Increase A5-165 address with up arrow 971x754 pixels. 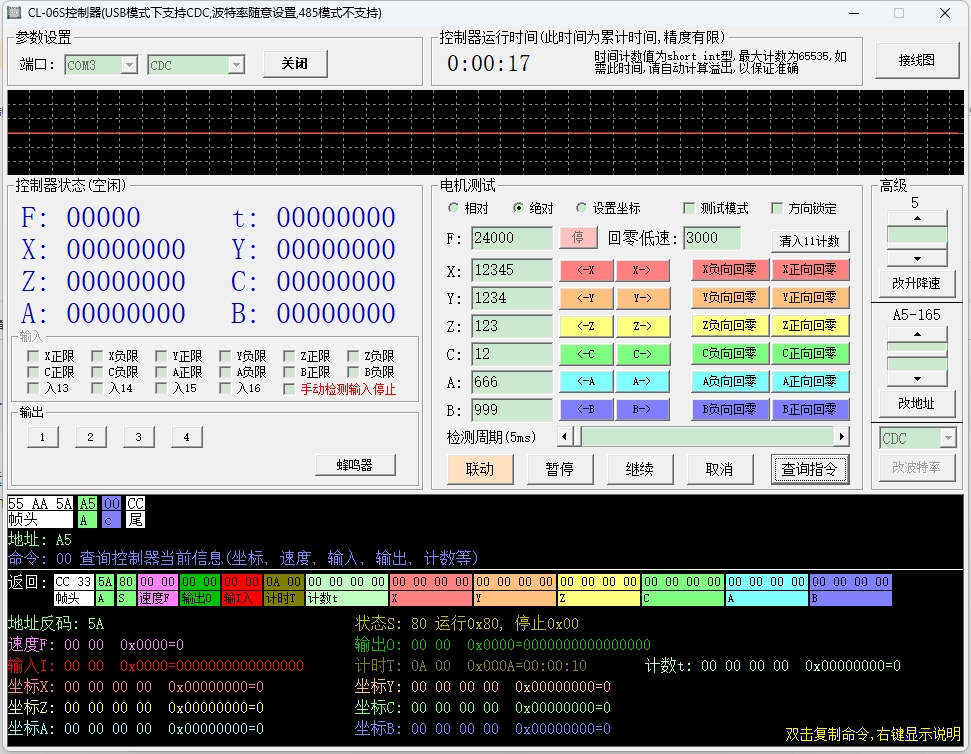pos(917,334)
